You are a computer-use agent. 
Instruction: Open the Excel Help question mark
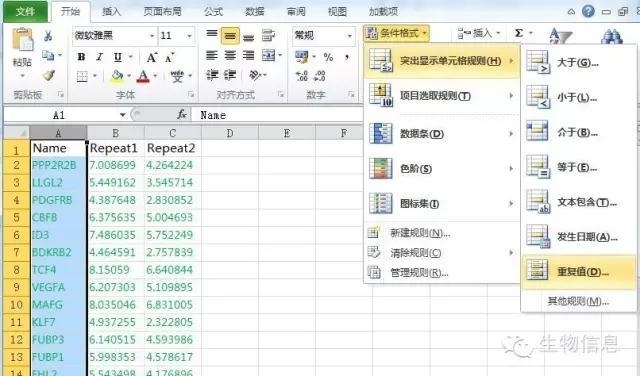click(588, 11)
